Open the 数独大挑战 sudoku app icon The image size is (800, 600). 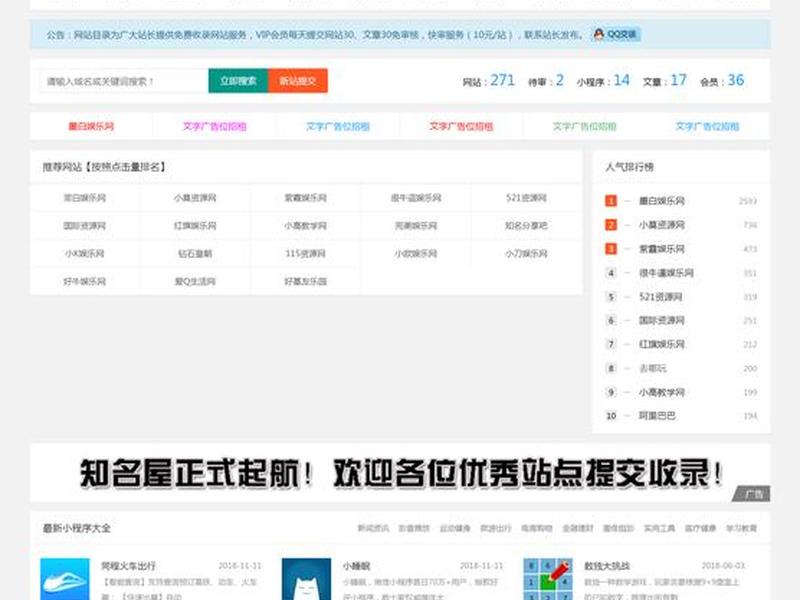tap(548, 579)
